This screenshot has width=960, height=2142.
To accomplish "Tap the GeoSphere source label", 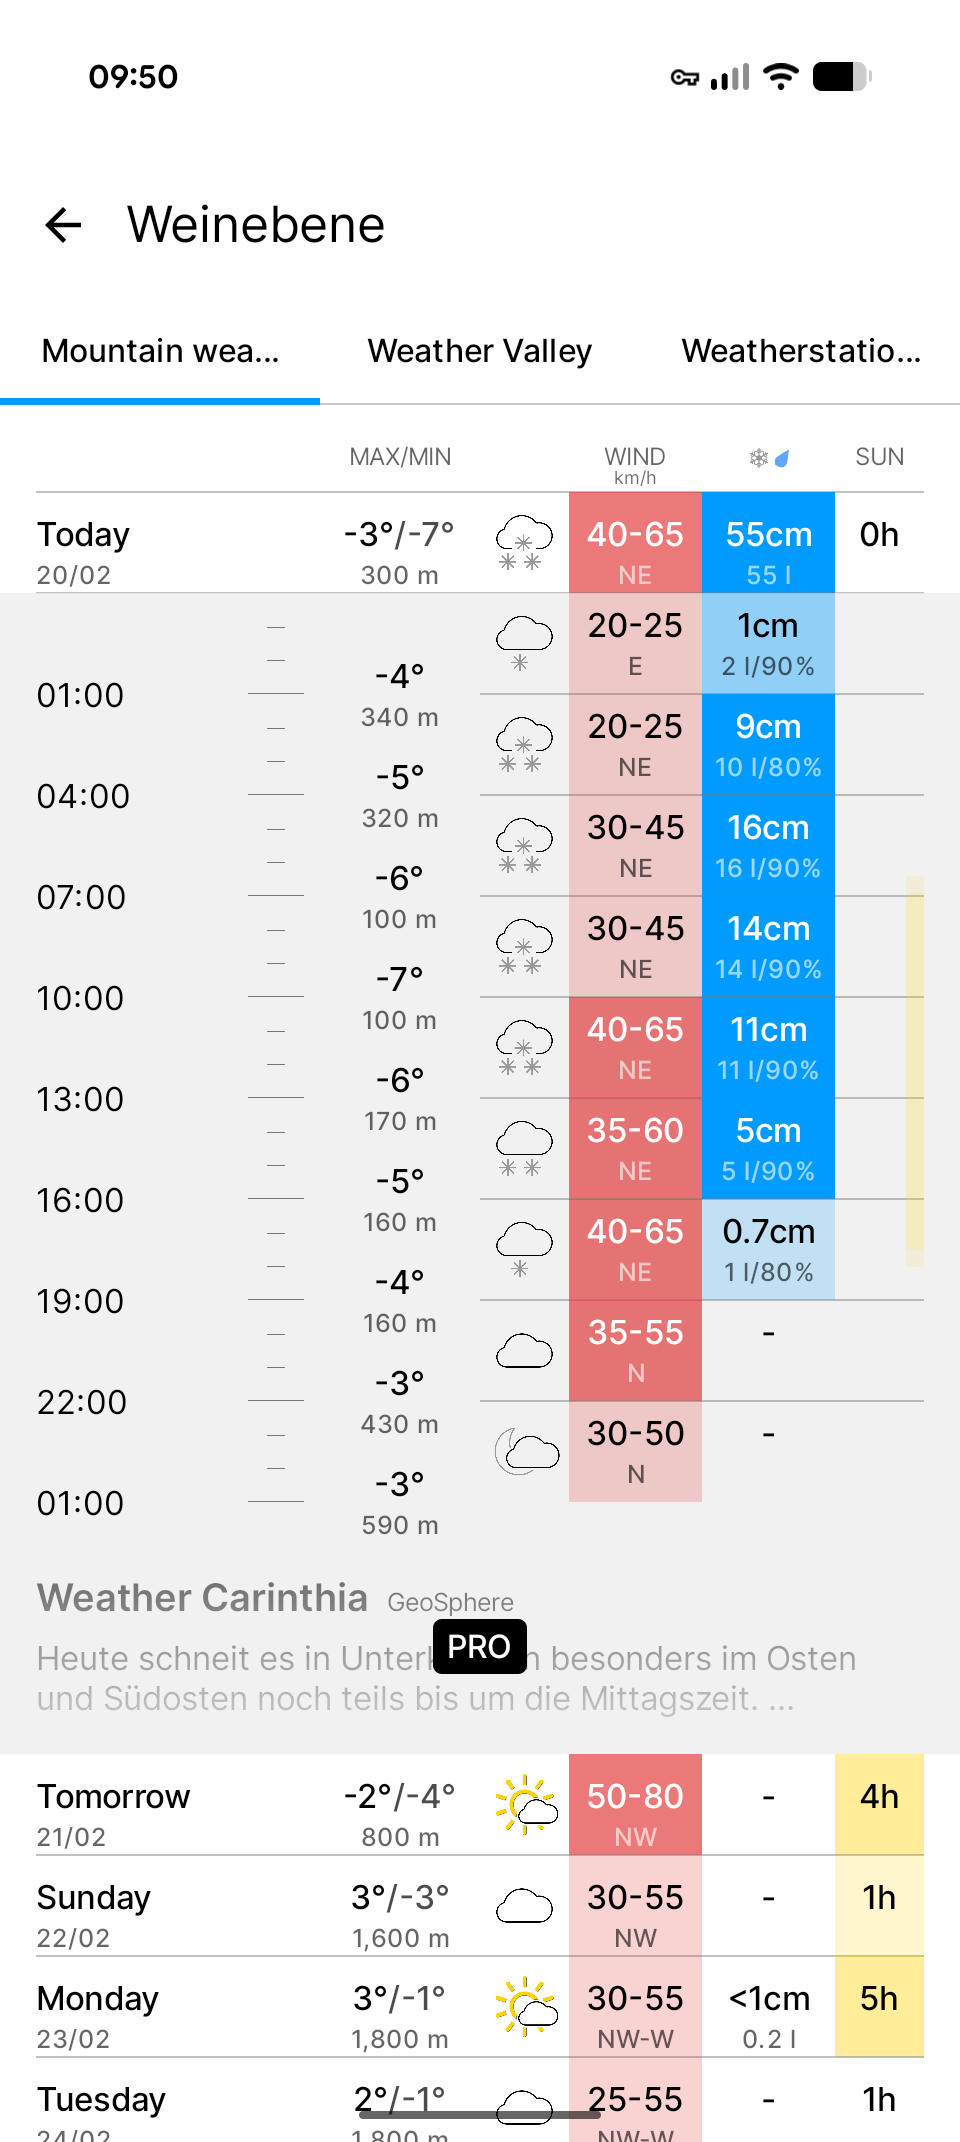I will click(450, 1602).
